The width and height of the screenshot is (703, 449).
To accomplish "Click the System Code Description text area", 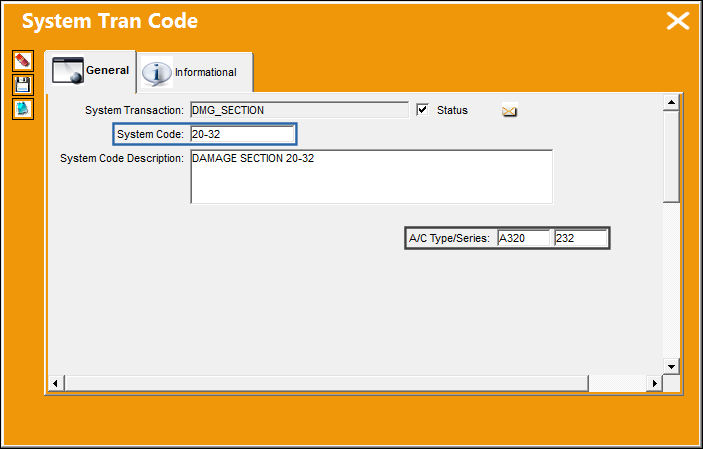I will pos(372,177).
